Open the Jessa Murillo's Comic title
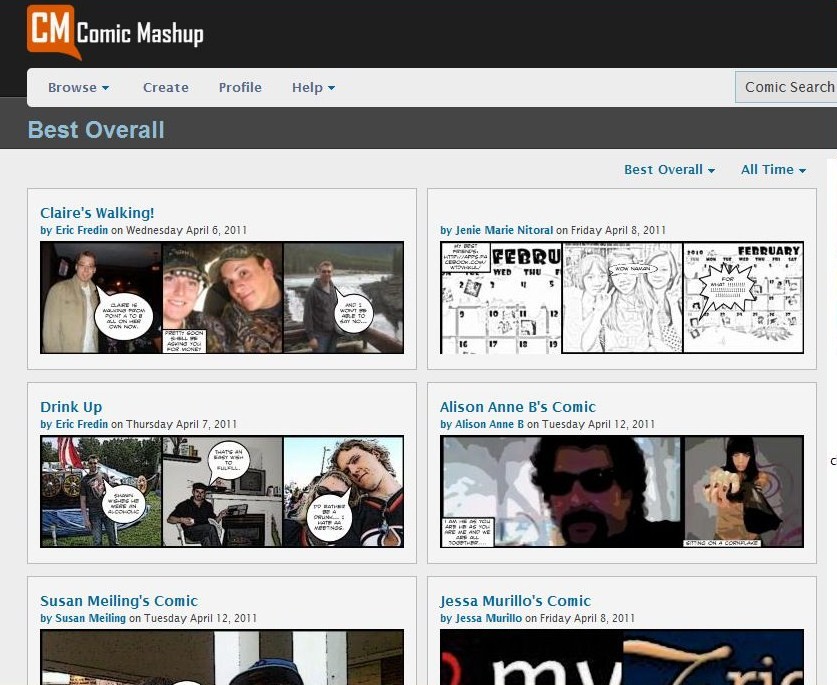Screen dimensions: 837x685 [515, 601]
